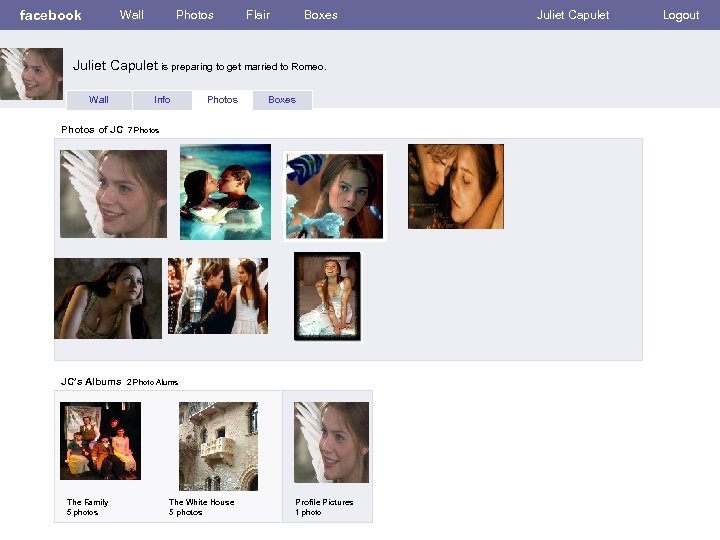The height and width of the screenshot is (540, 720).
Task: Click the facebook logo
Action: [x=51, y=15]
